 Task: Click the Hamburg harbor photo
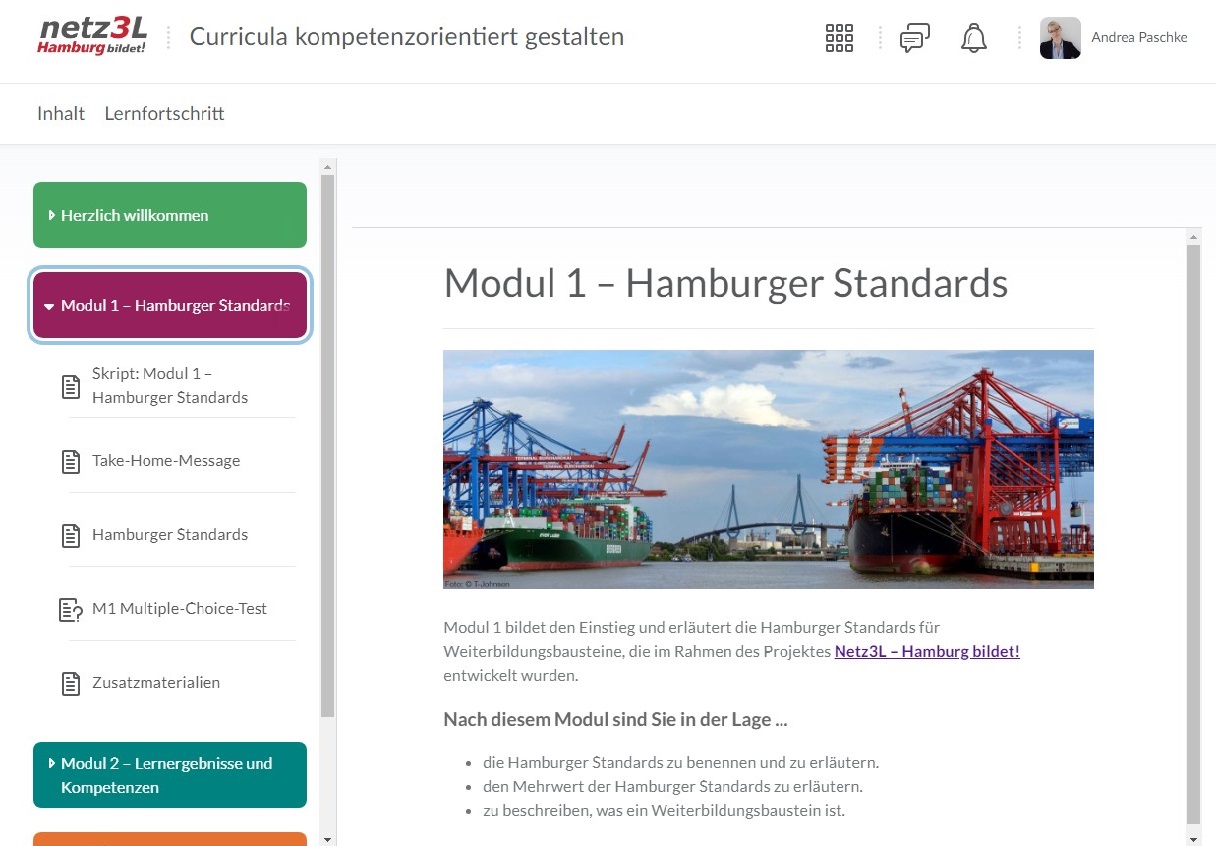(x=768, y=469)
